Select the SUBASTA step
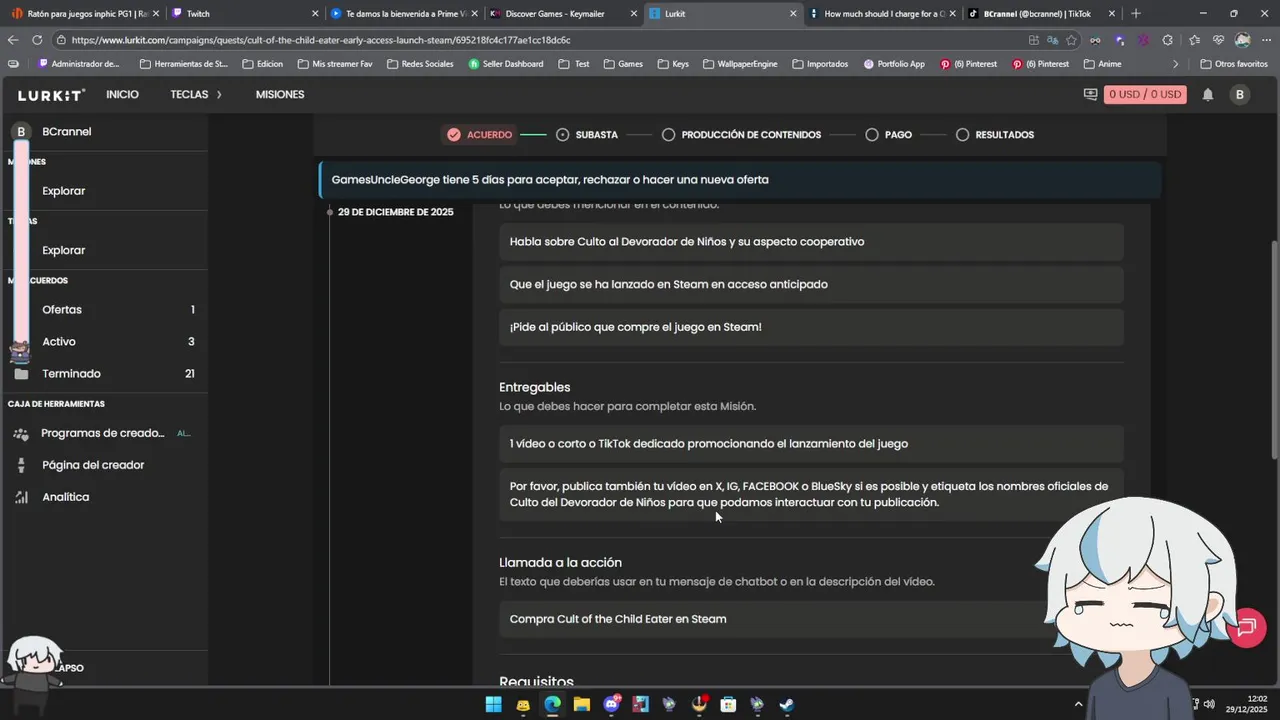 click(587, 135)
